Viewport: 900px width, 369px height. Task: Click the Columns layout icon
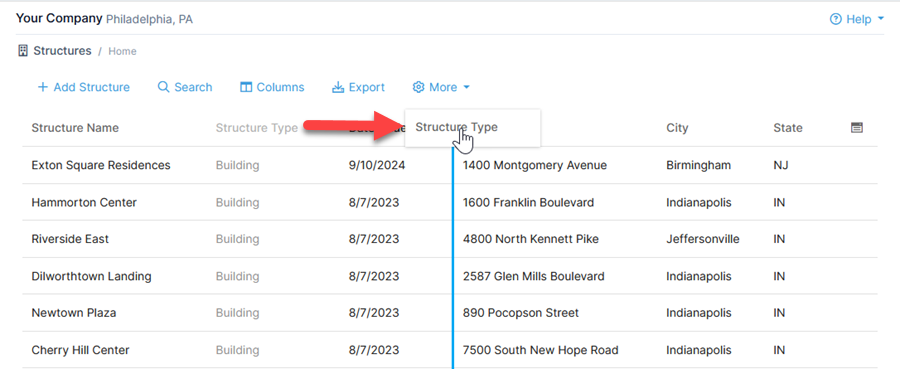[246, 87]
